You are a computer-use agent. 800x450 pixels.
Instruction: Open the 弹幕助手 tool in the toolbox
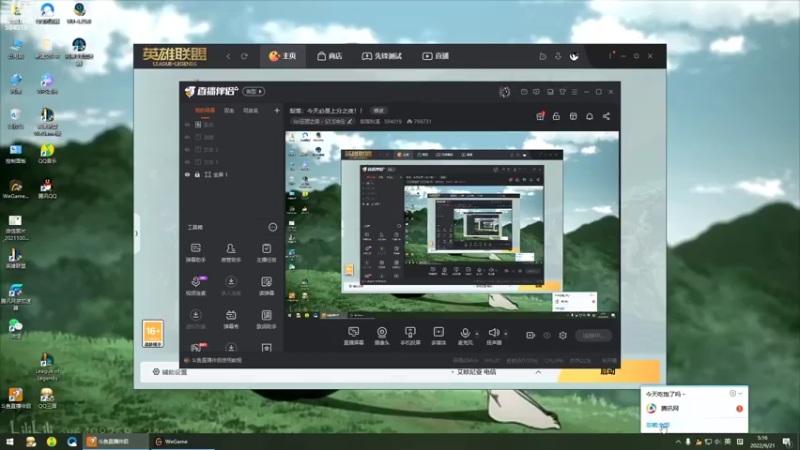195,253
